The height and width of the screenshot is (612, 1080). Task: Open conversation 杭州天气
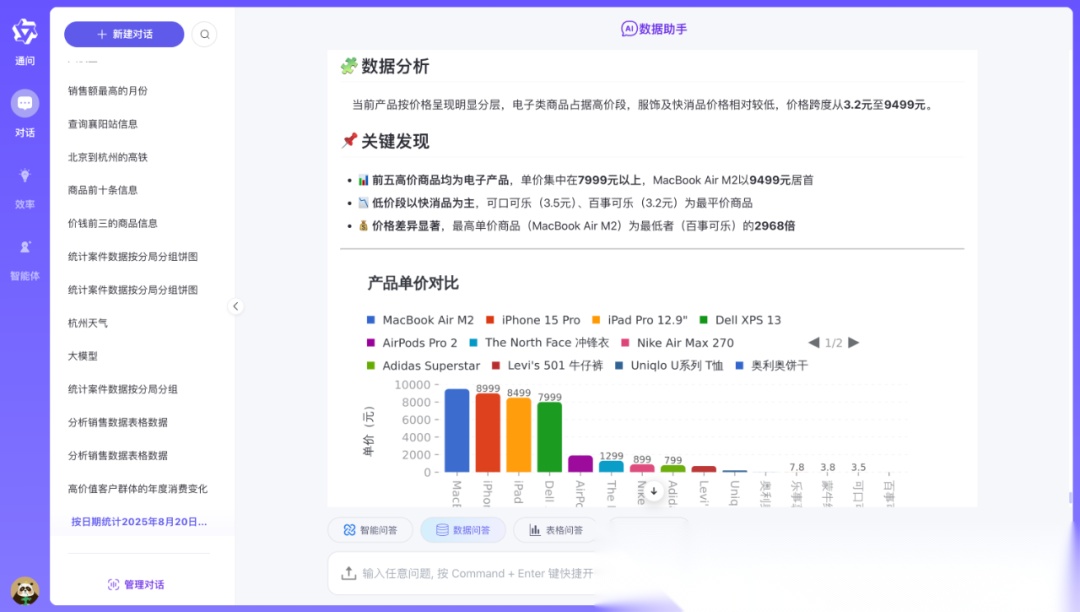tap(87, 323)
